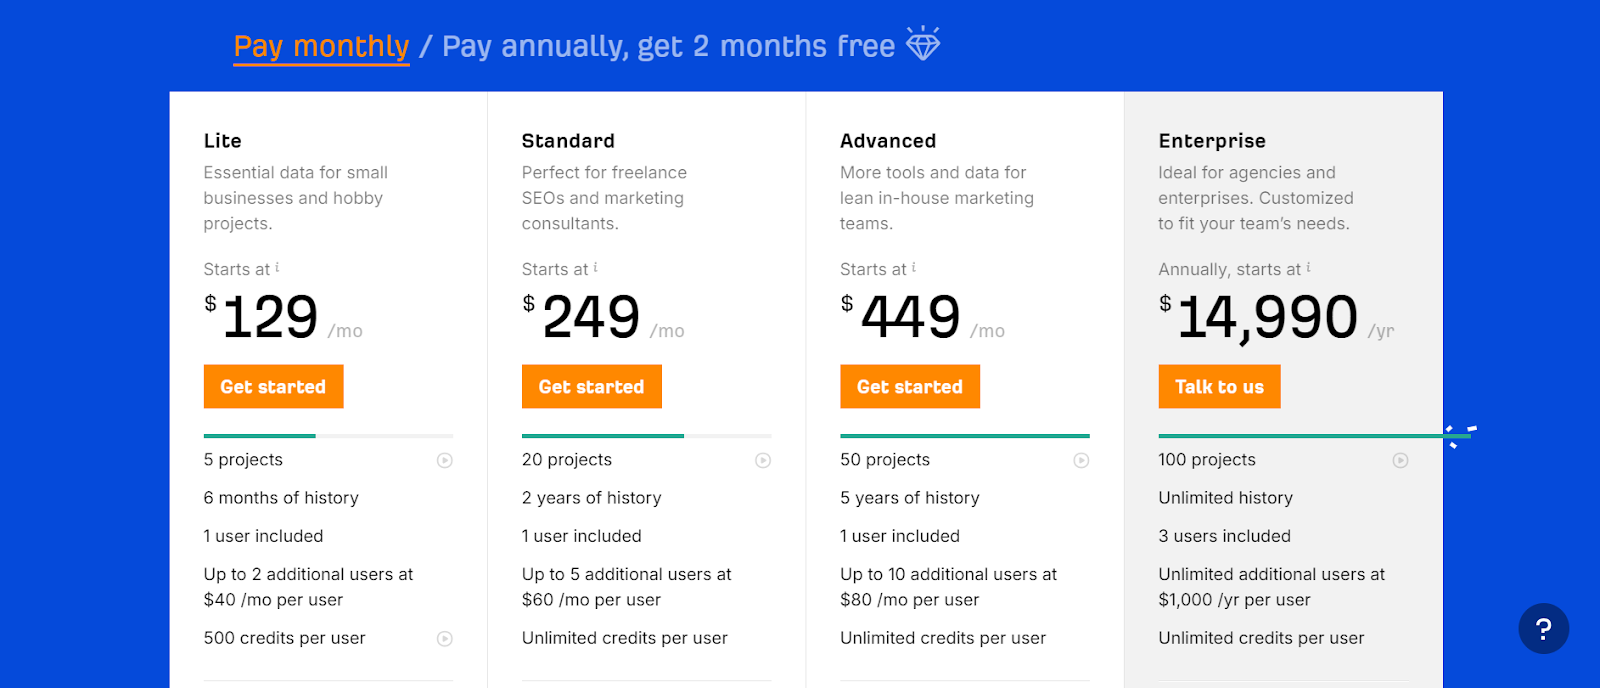The width and height of the screenshot is (1600, 688).
Task: Open the info tooltip on Standard's Starts at
Action: click(596, 263)
